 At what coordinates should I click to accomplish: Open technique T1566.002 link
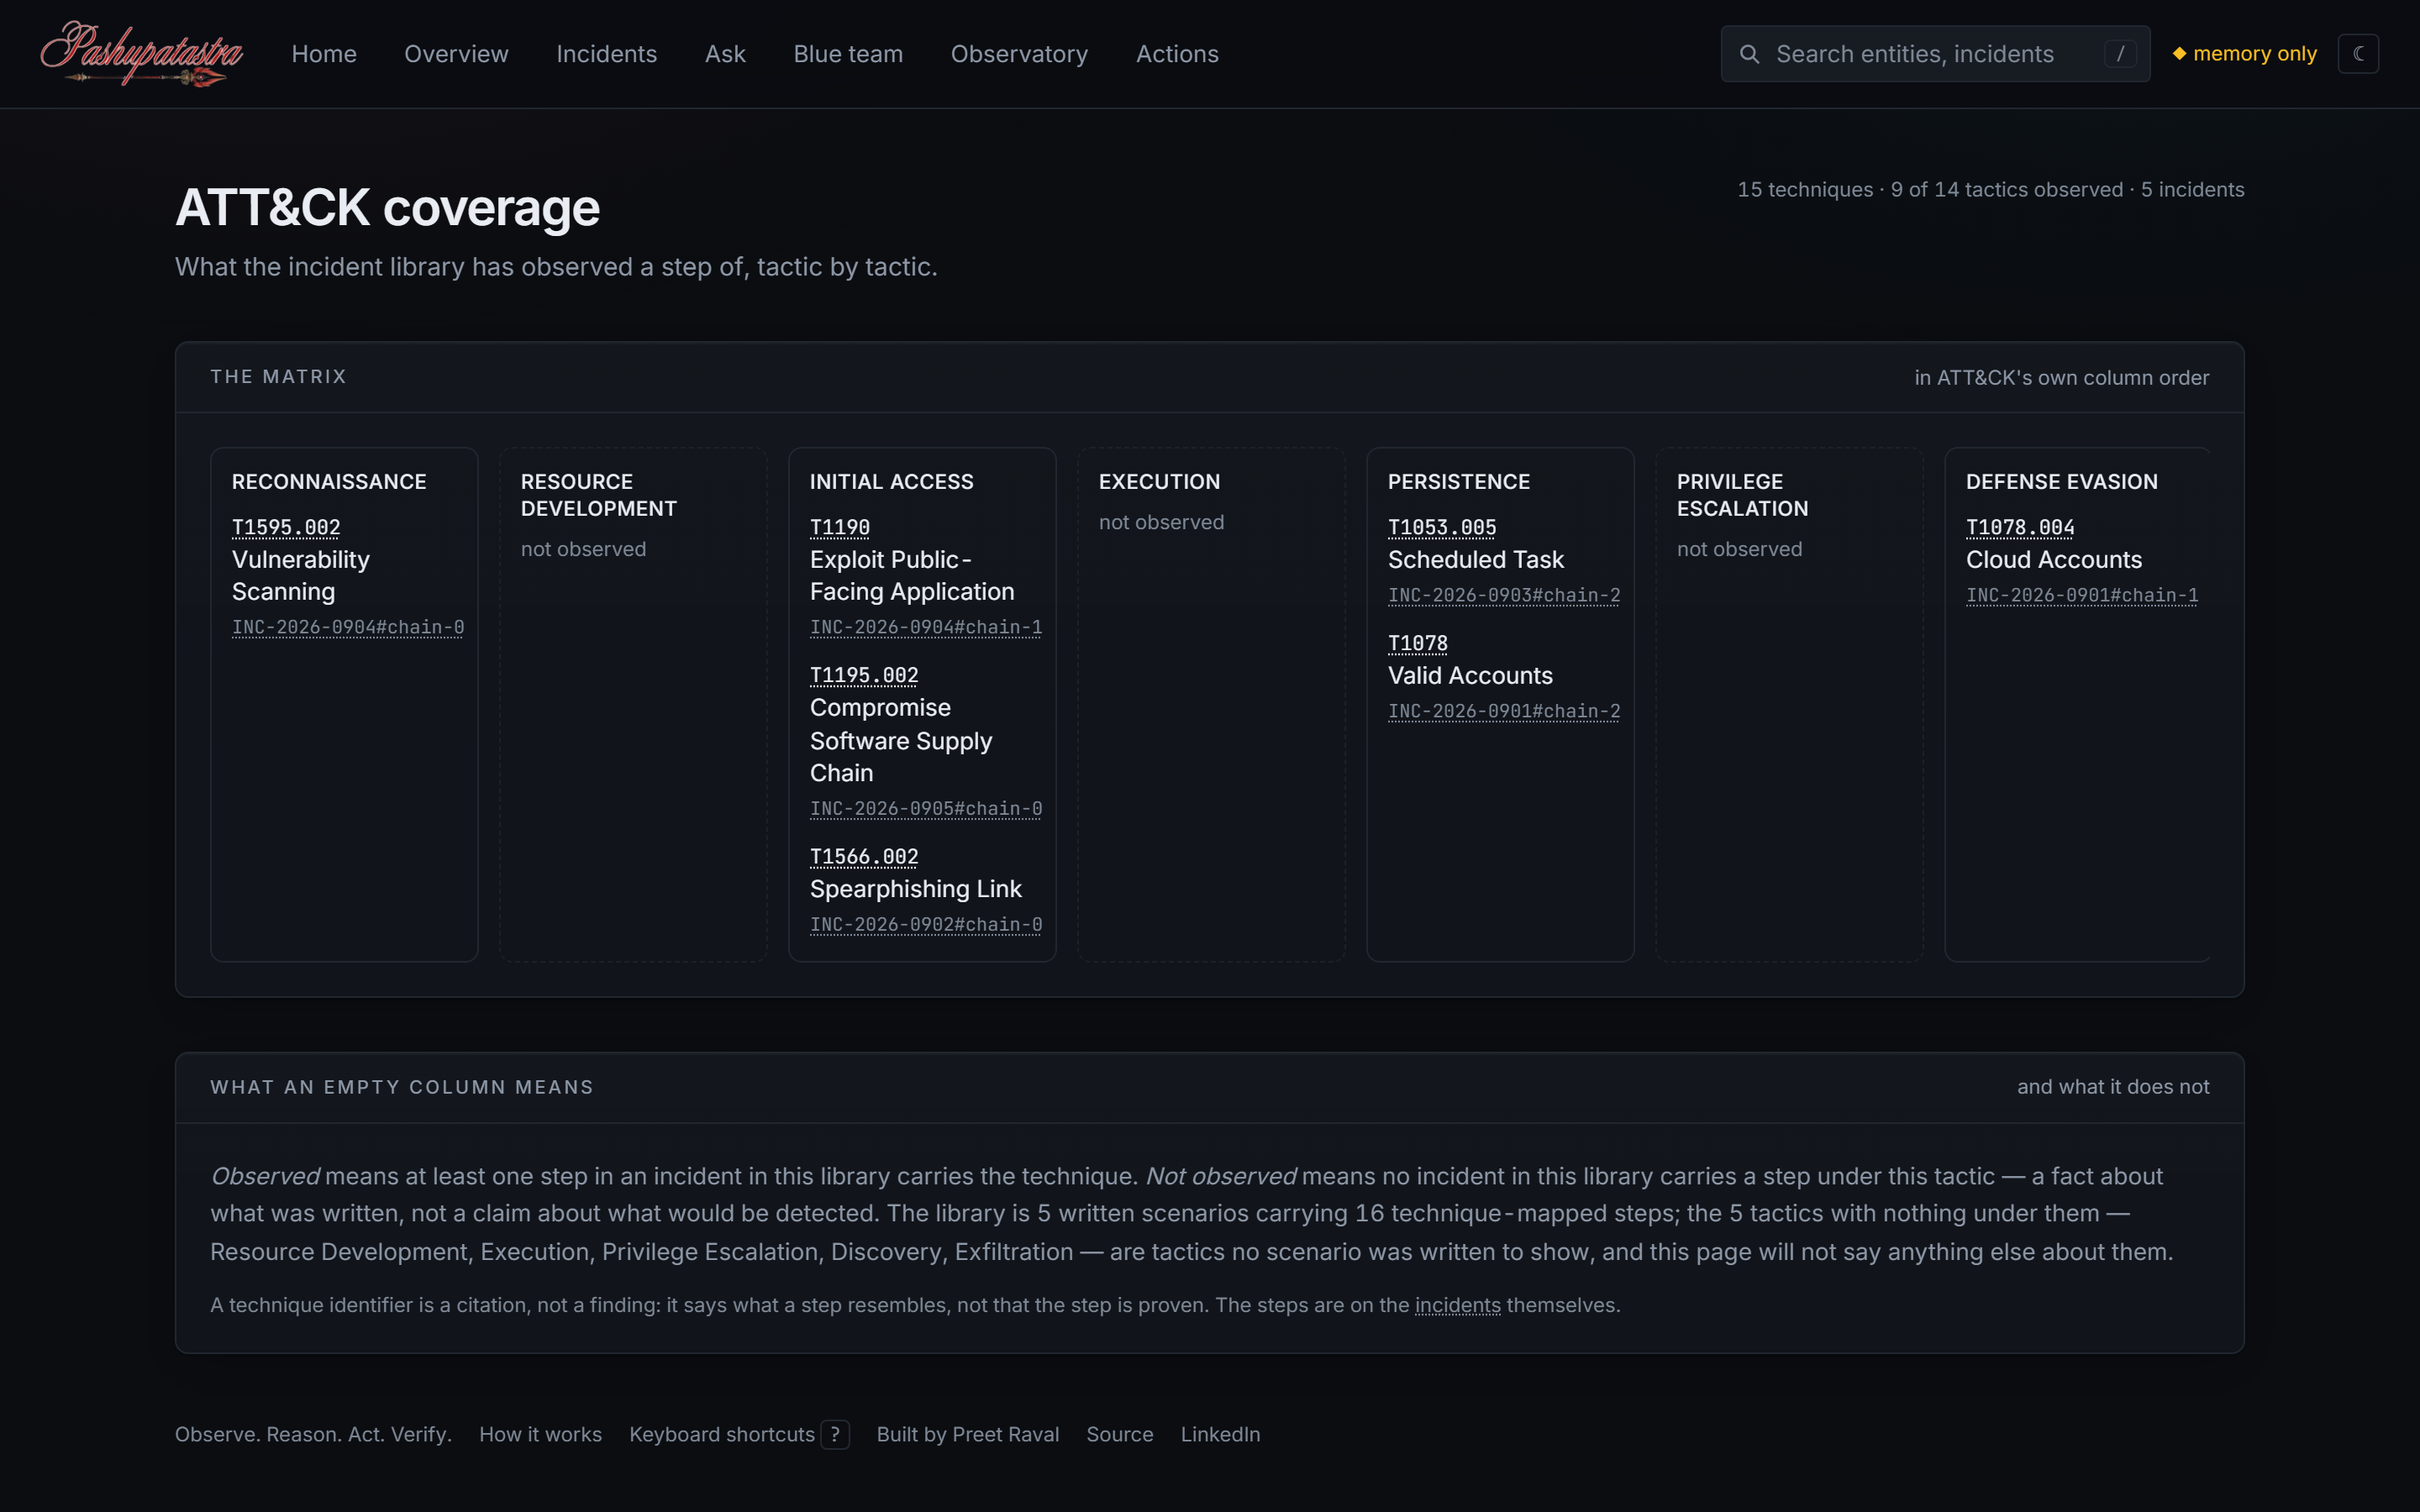pos(864,856)
